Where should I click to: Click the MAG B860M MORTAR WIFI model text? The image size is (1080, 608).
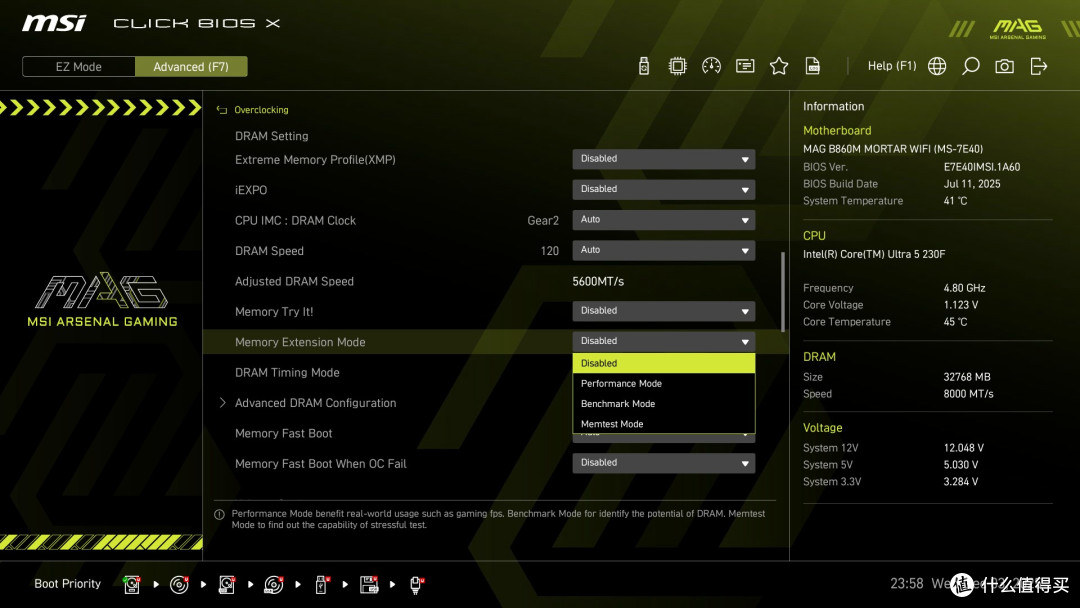893,149
